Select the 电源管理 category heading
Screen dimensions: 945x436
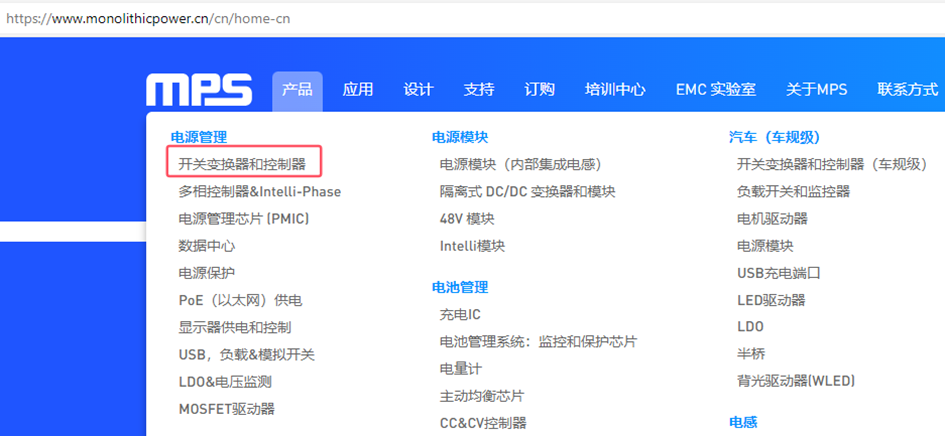click(199, 137)
